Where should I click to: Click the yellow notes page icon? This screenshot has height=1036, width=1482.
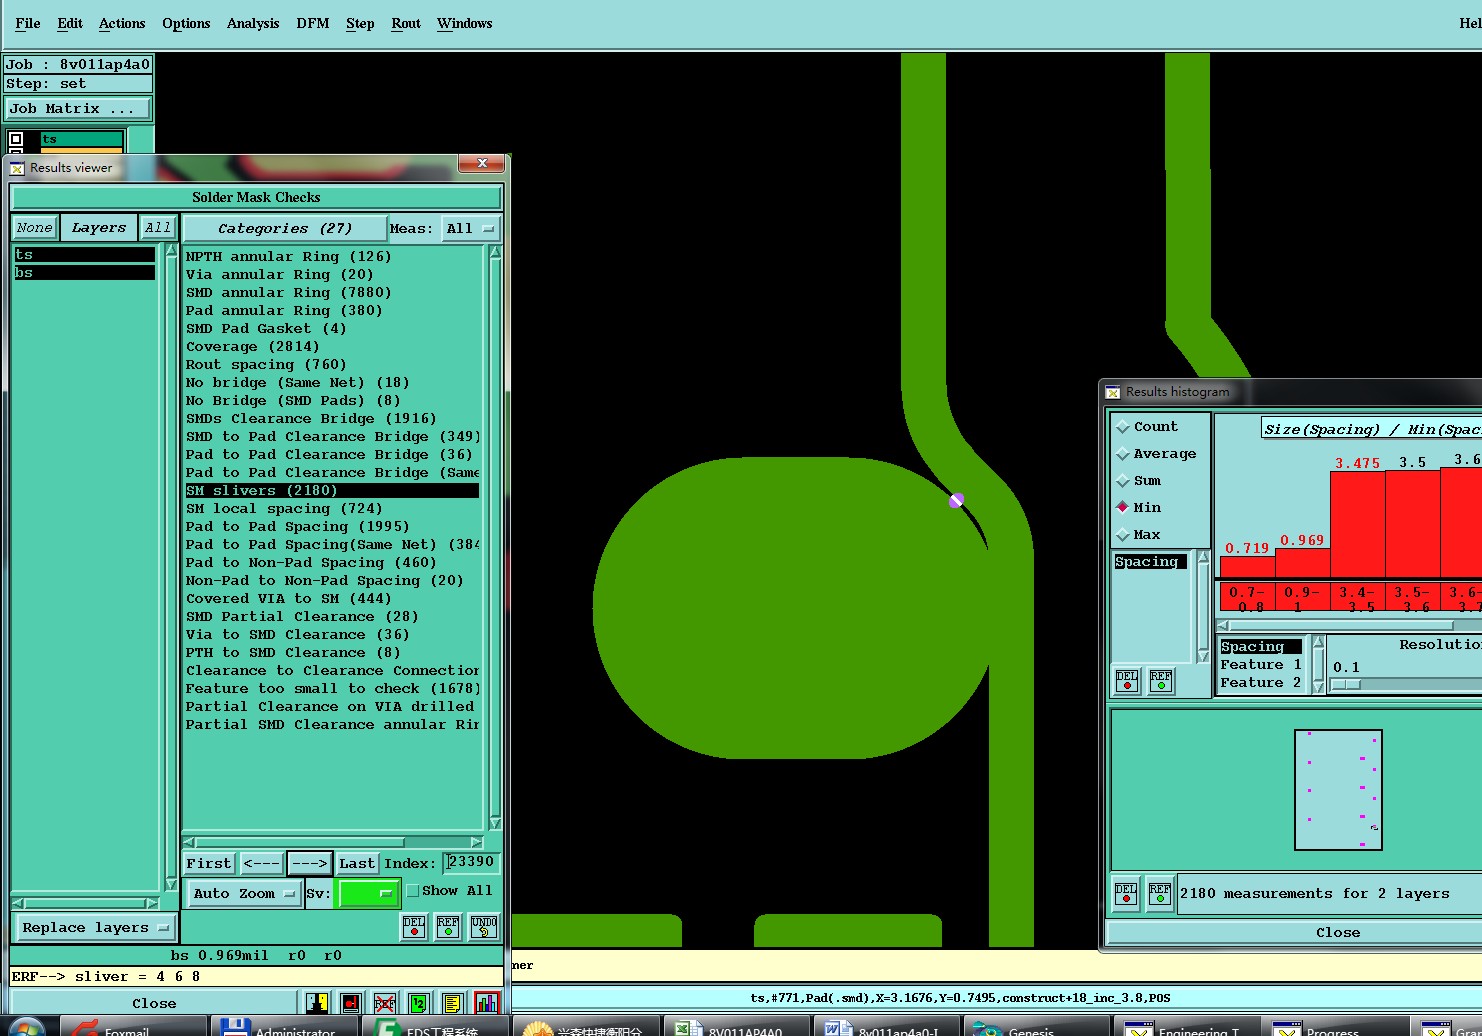[x=452, y=1002]
